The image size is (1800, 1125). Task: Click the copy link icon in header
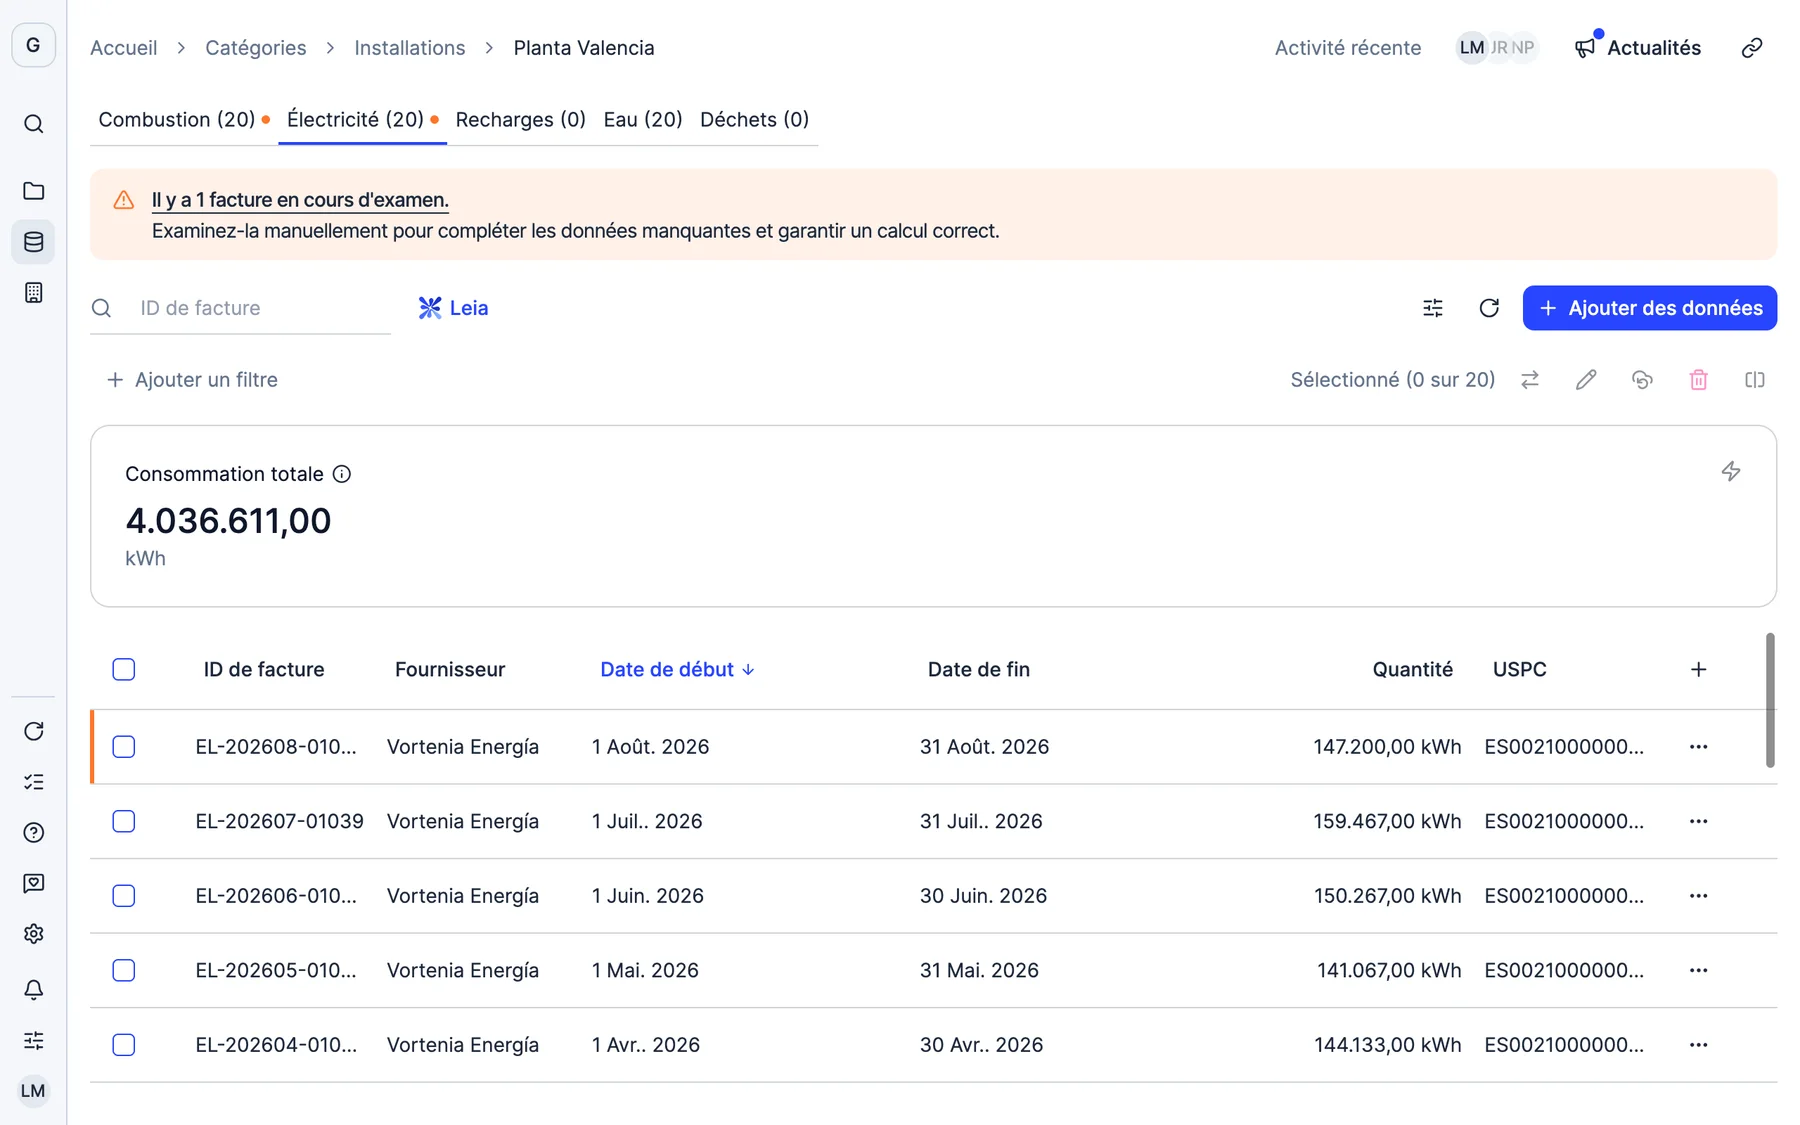1752,48
